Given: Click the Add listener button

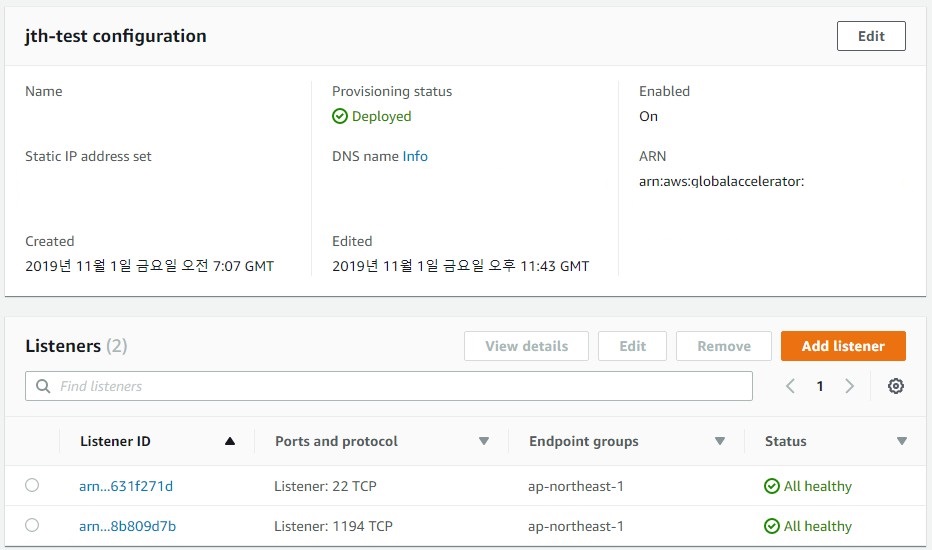Looking at the screenshot, I should [x=843, y=346].
